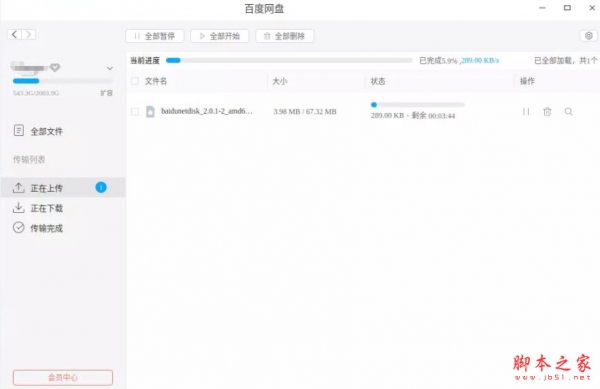600x389 pixels.
Task: Click the upload arrow icon in sidebar
Action: click(x=18, y=187)
